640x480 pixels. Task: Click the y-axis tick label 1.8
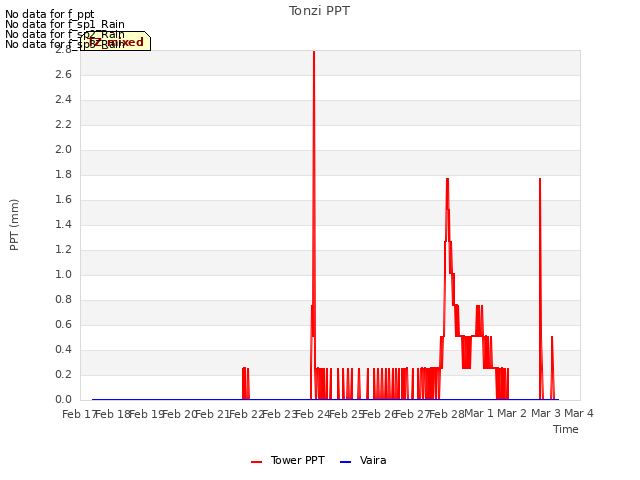[x=63, y=174]
